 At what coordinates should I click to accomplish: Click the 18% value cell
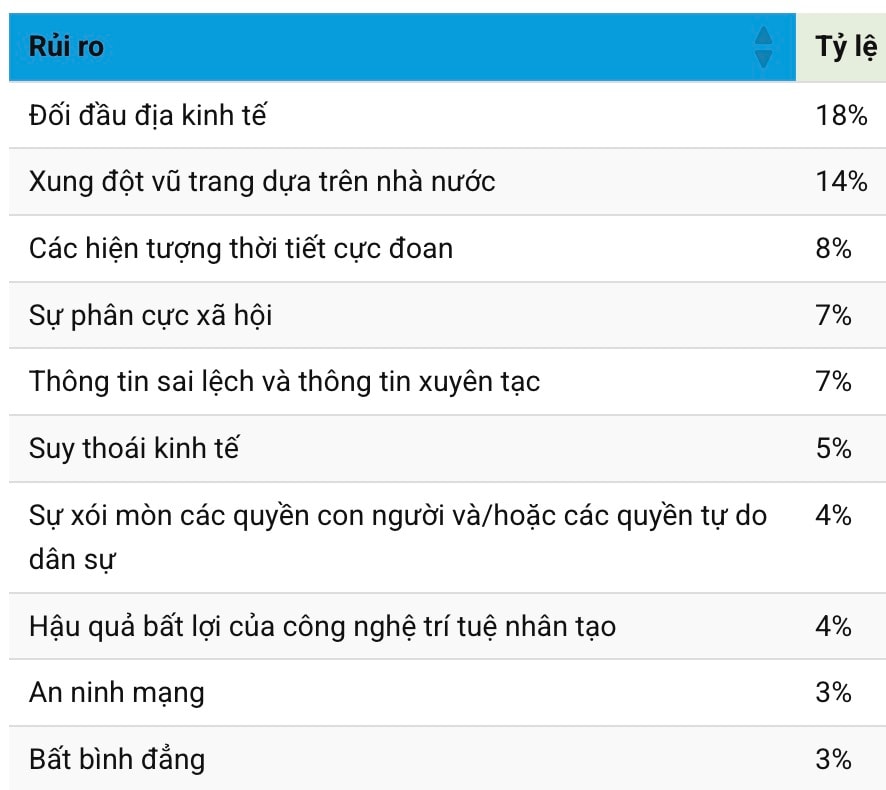click(841, 115)
